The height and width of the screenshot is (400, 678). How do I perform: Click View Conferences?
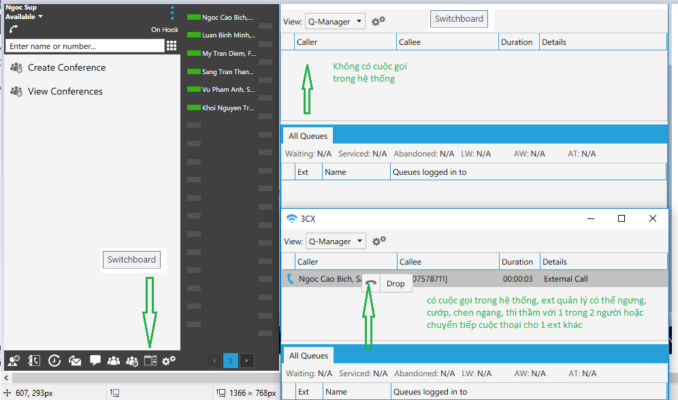point(64,92)
